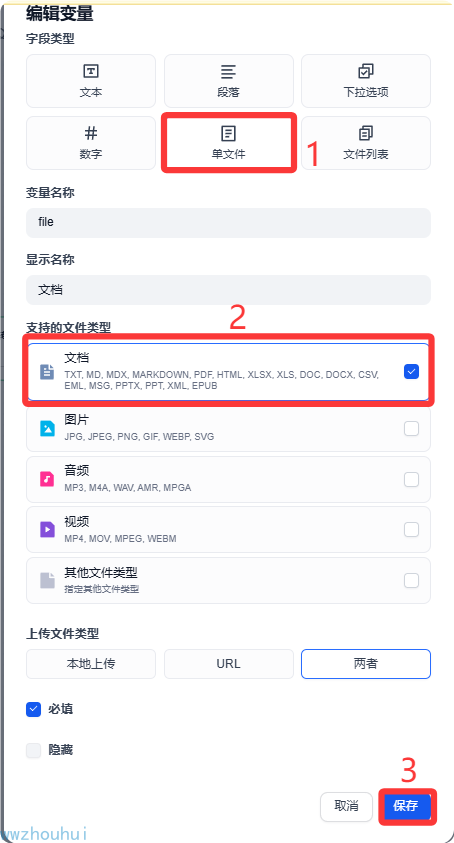Toggle the 必填 required checkbox
Image resolution: width=454 pixels, height=843 pixels.
pos(33,710)
